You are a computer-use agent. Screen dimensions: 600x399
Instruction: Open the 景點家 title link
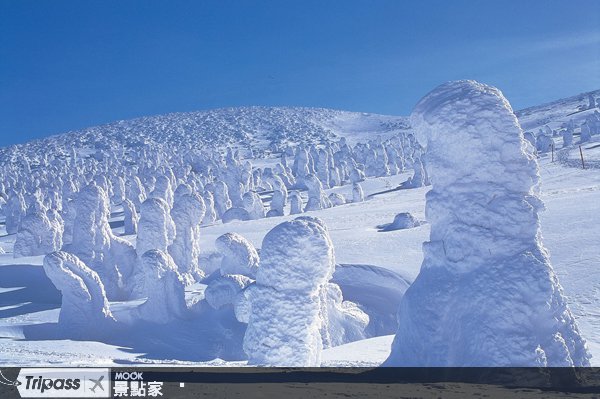point(138,389)
